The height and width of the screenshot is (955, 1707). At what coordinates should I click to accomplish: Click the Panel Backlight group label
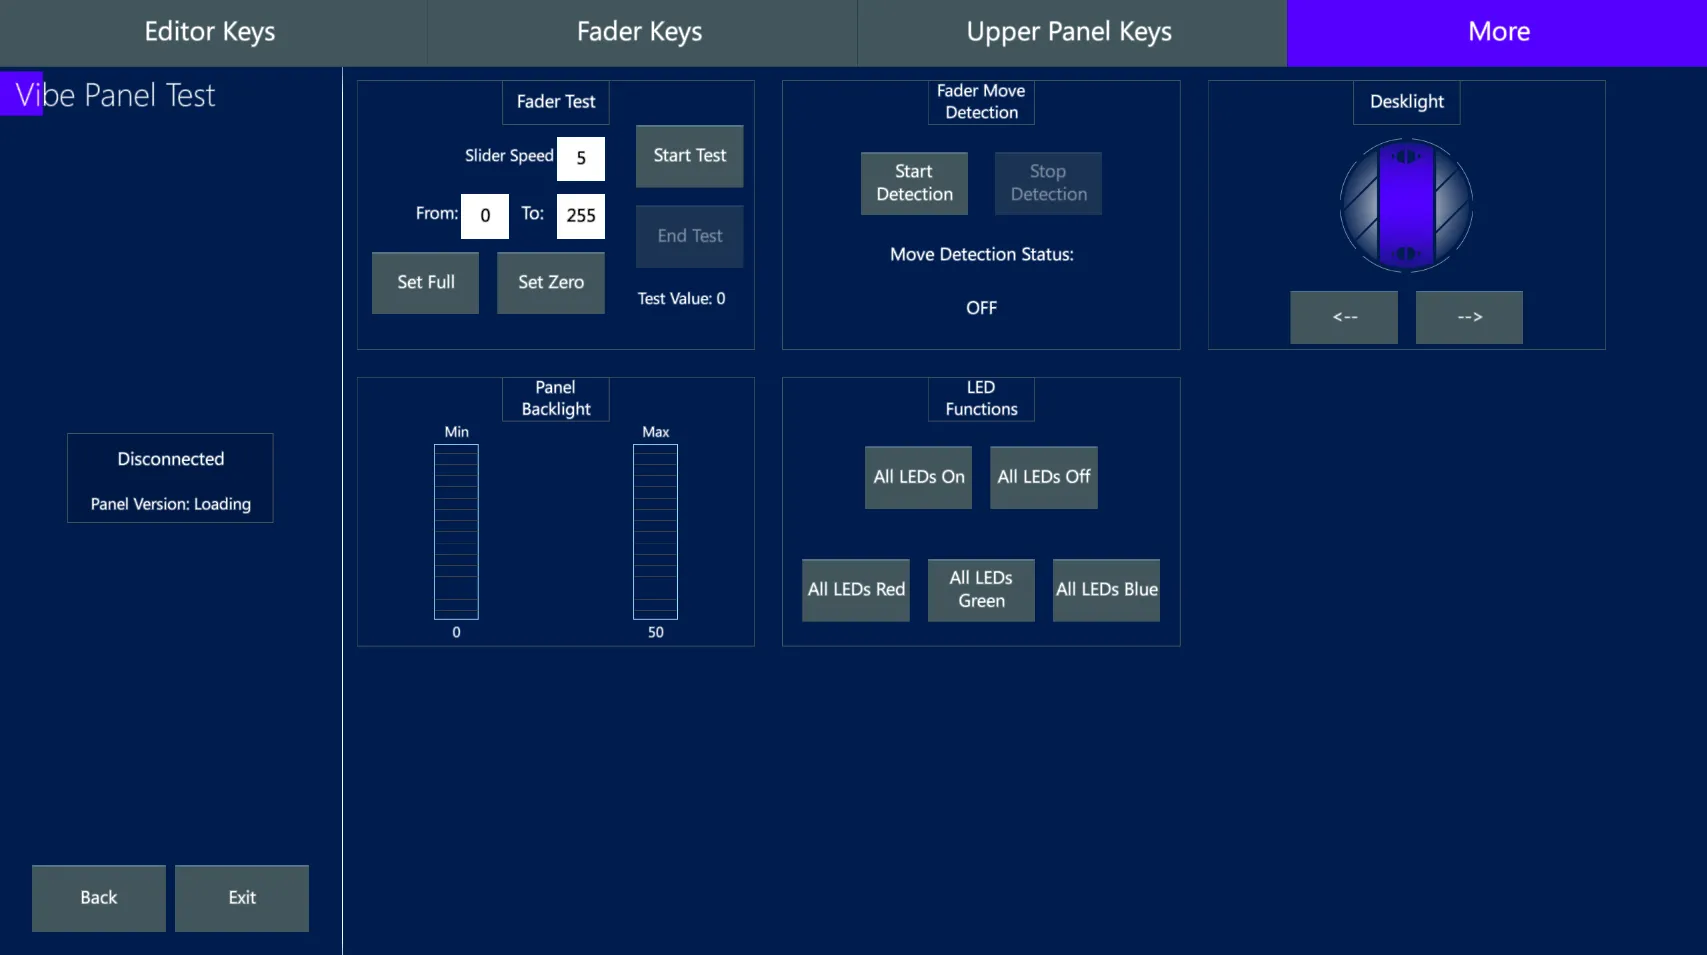point(556,398)
